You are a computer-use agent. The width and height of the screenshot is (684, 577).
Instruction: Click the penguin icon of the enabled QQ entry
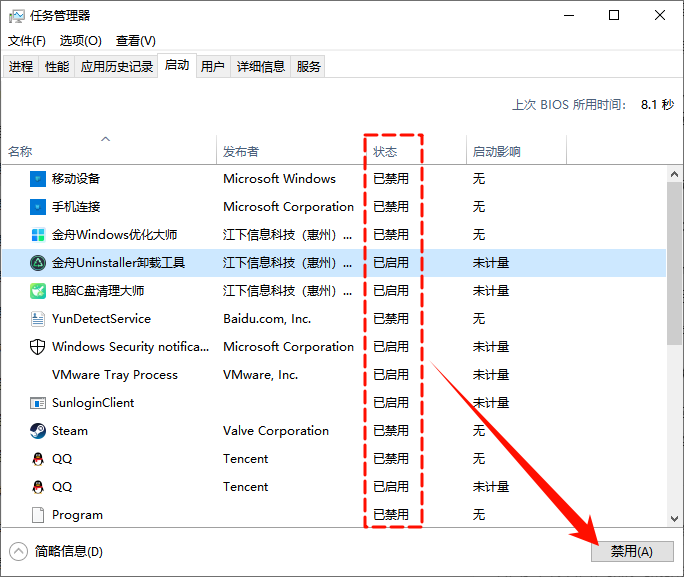coord(38,487)
